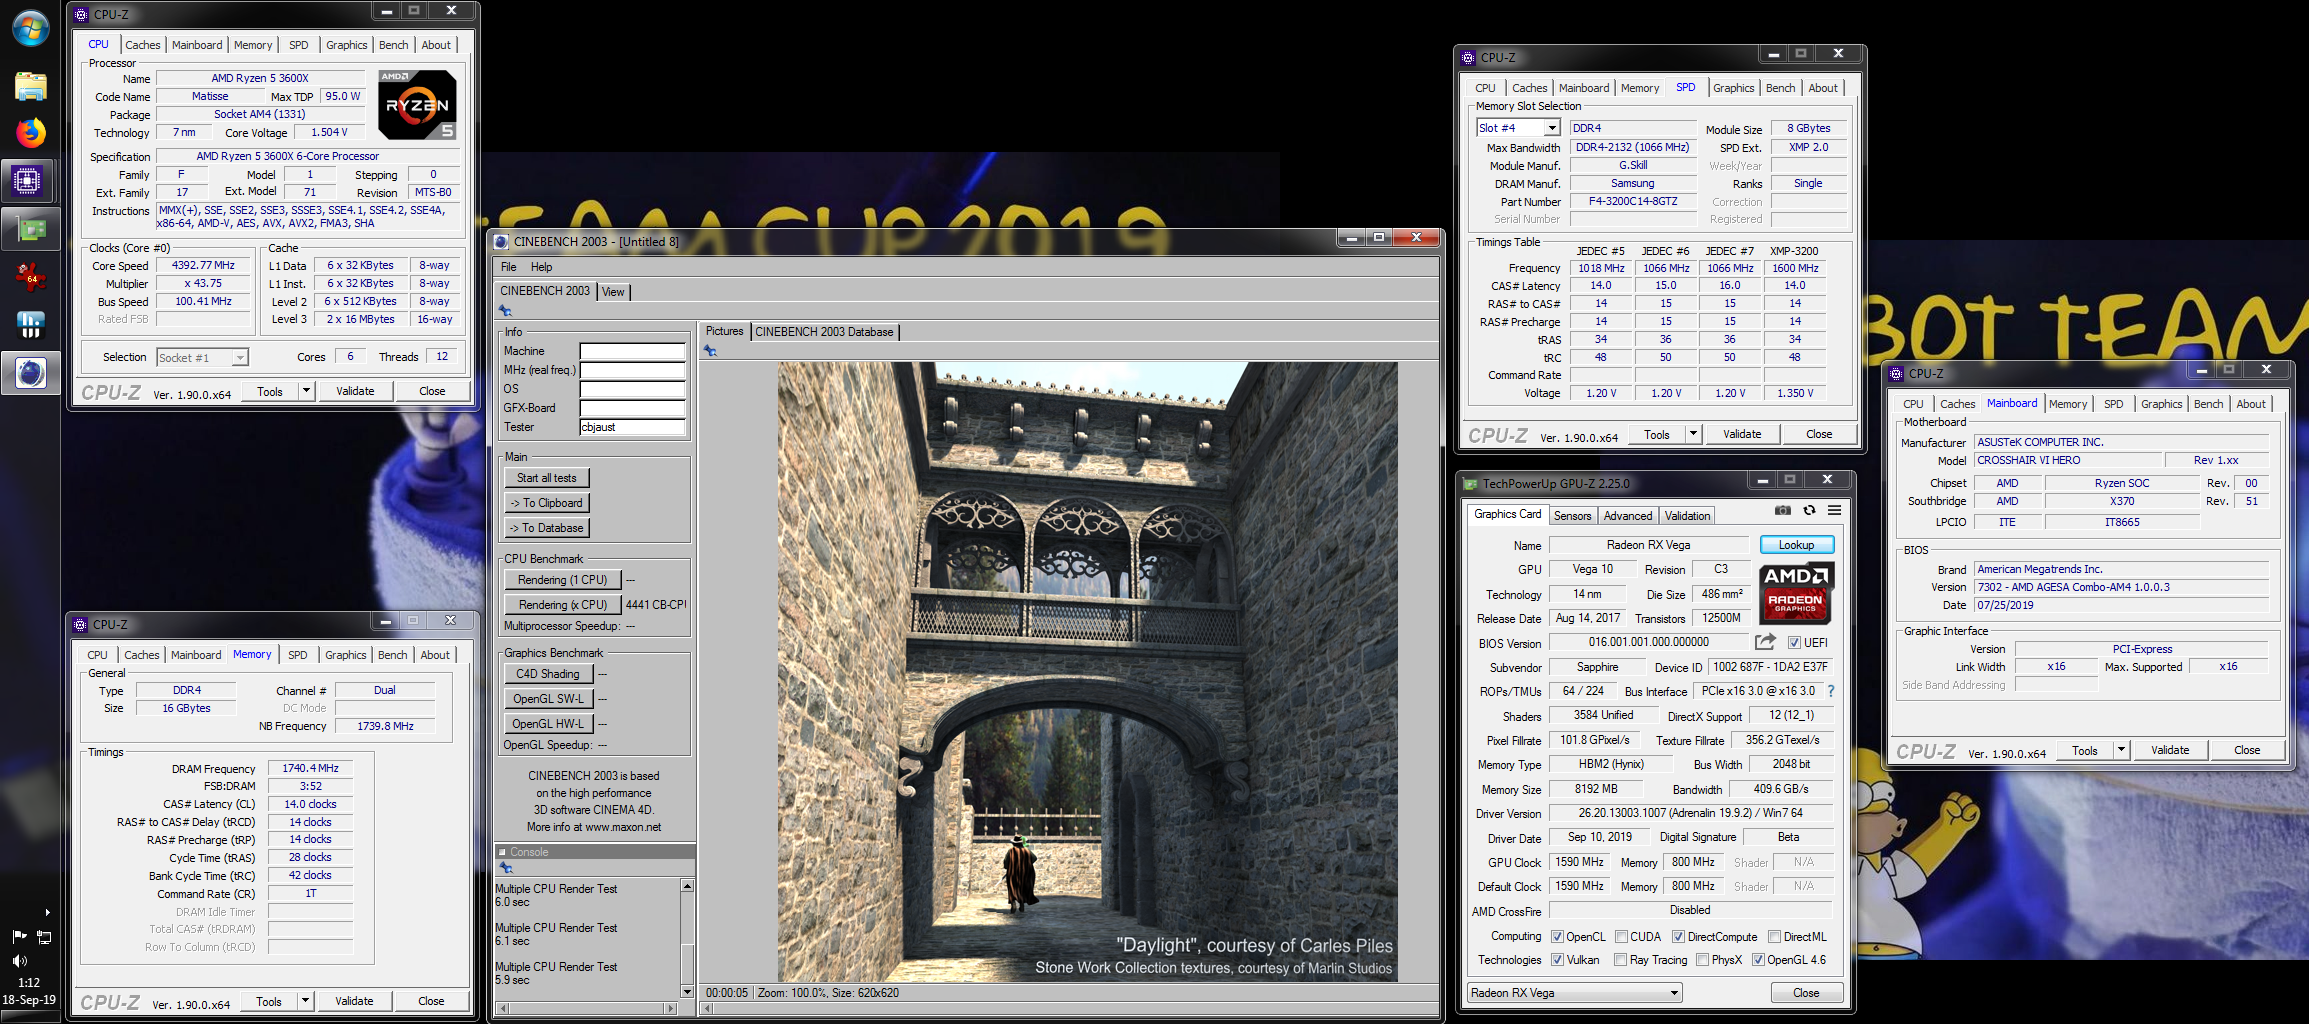Open the Cinebench Help menu
This screenshot has height=1024, width=2309.
coord(541,267)
